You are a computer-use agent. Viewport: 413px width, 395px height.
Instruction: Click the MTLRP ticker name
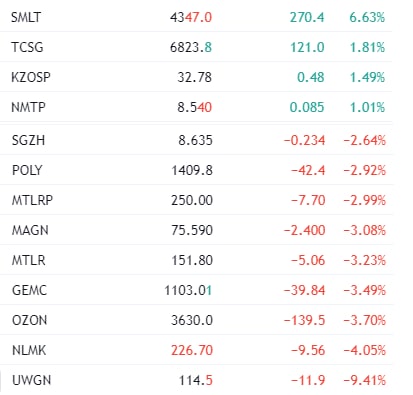coord(32,200)
